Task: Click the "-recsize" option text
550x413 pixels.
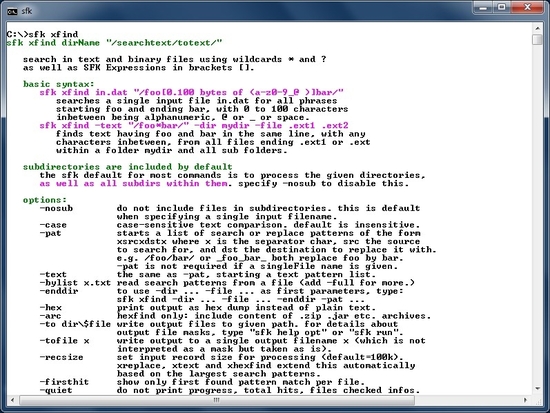Action: [62, 357]
